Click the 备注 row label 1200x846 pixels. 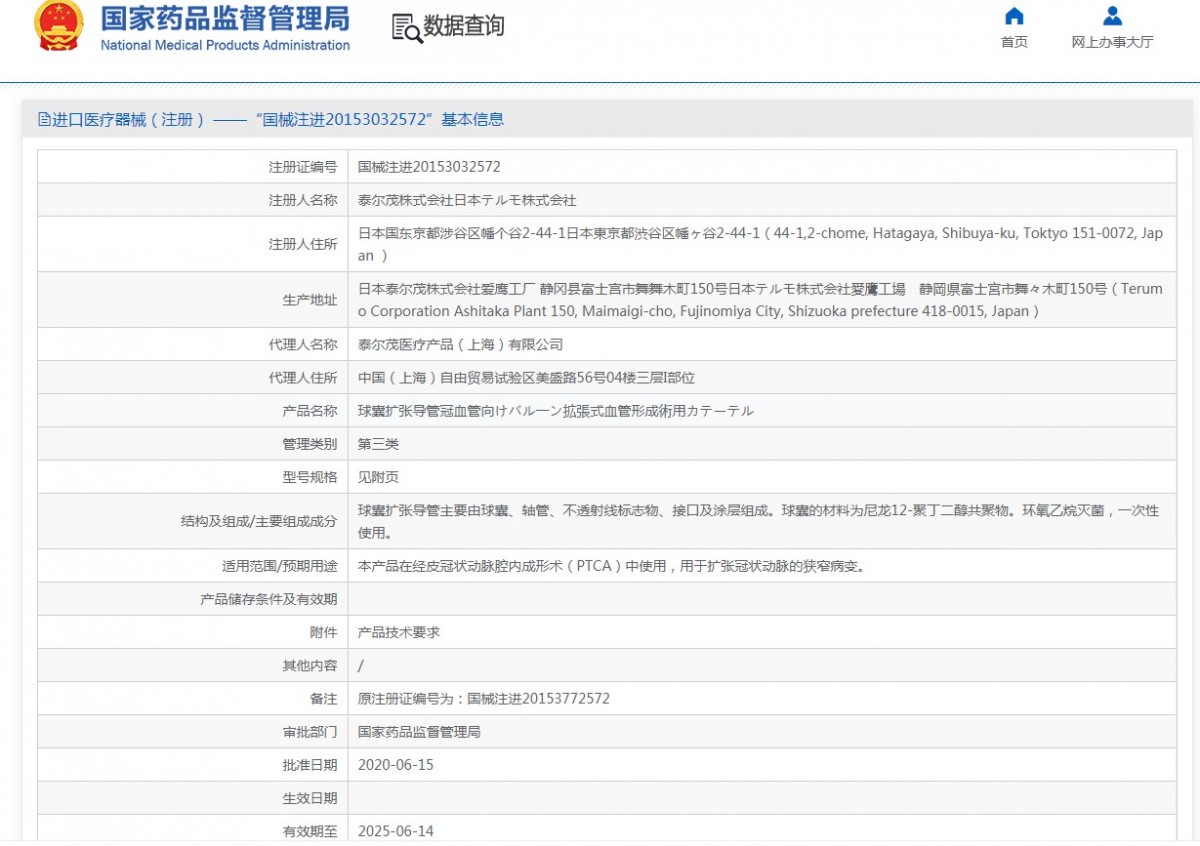[x=323, y=699]
